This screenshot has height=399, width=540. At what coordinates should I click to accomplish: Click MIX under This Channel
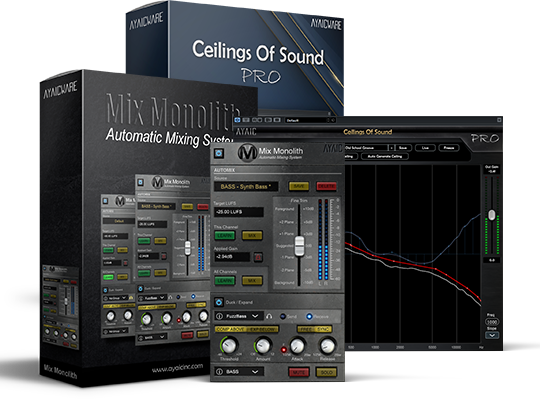[252, 235]
